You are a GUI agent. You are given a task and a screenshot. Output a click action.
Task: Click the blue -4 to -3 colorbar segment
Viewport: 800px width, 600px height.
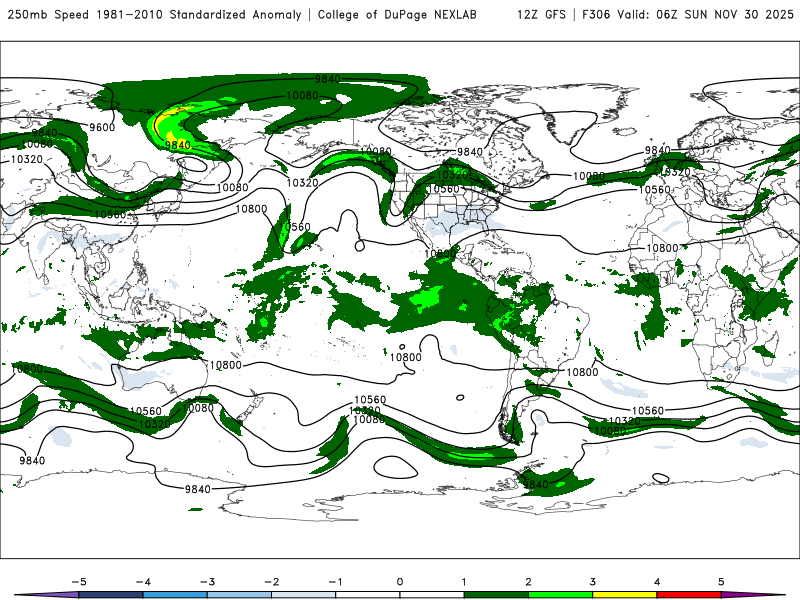coord(175,595)
